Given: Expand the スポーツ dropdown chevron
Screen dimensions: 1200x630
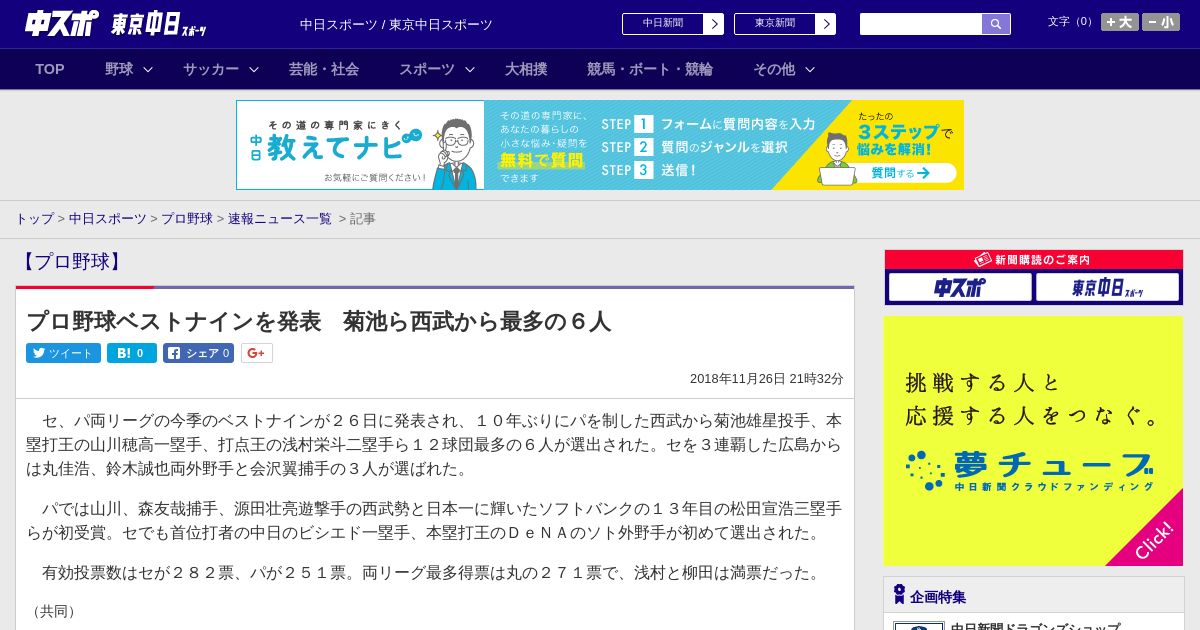Looking at the screenshot, I should tap(470, 69).
